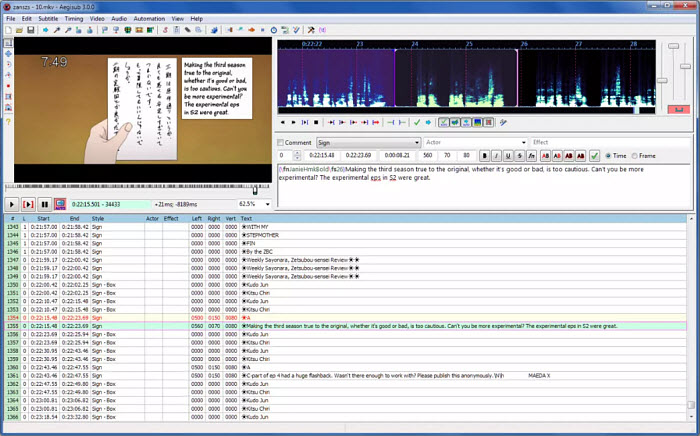Image resolution: width=700 pixels, height=436 pixels.
Task: Commit audio timing changes green checkmark
Action: (x=417, y=122)
